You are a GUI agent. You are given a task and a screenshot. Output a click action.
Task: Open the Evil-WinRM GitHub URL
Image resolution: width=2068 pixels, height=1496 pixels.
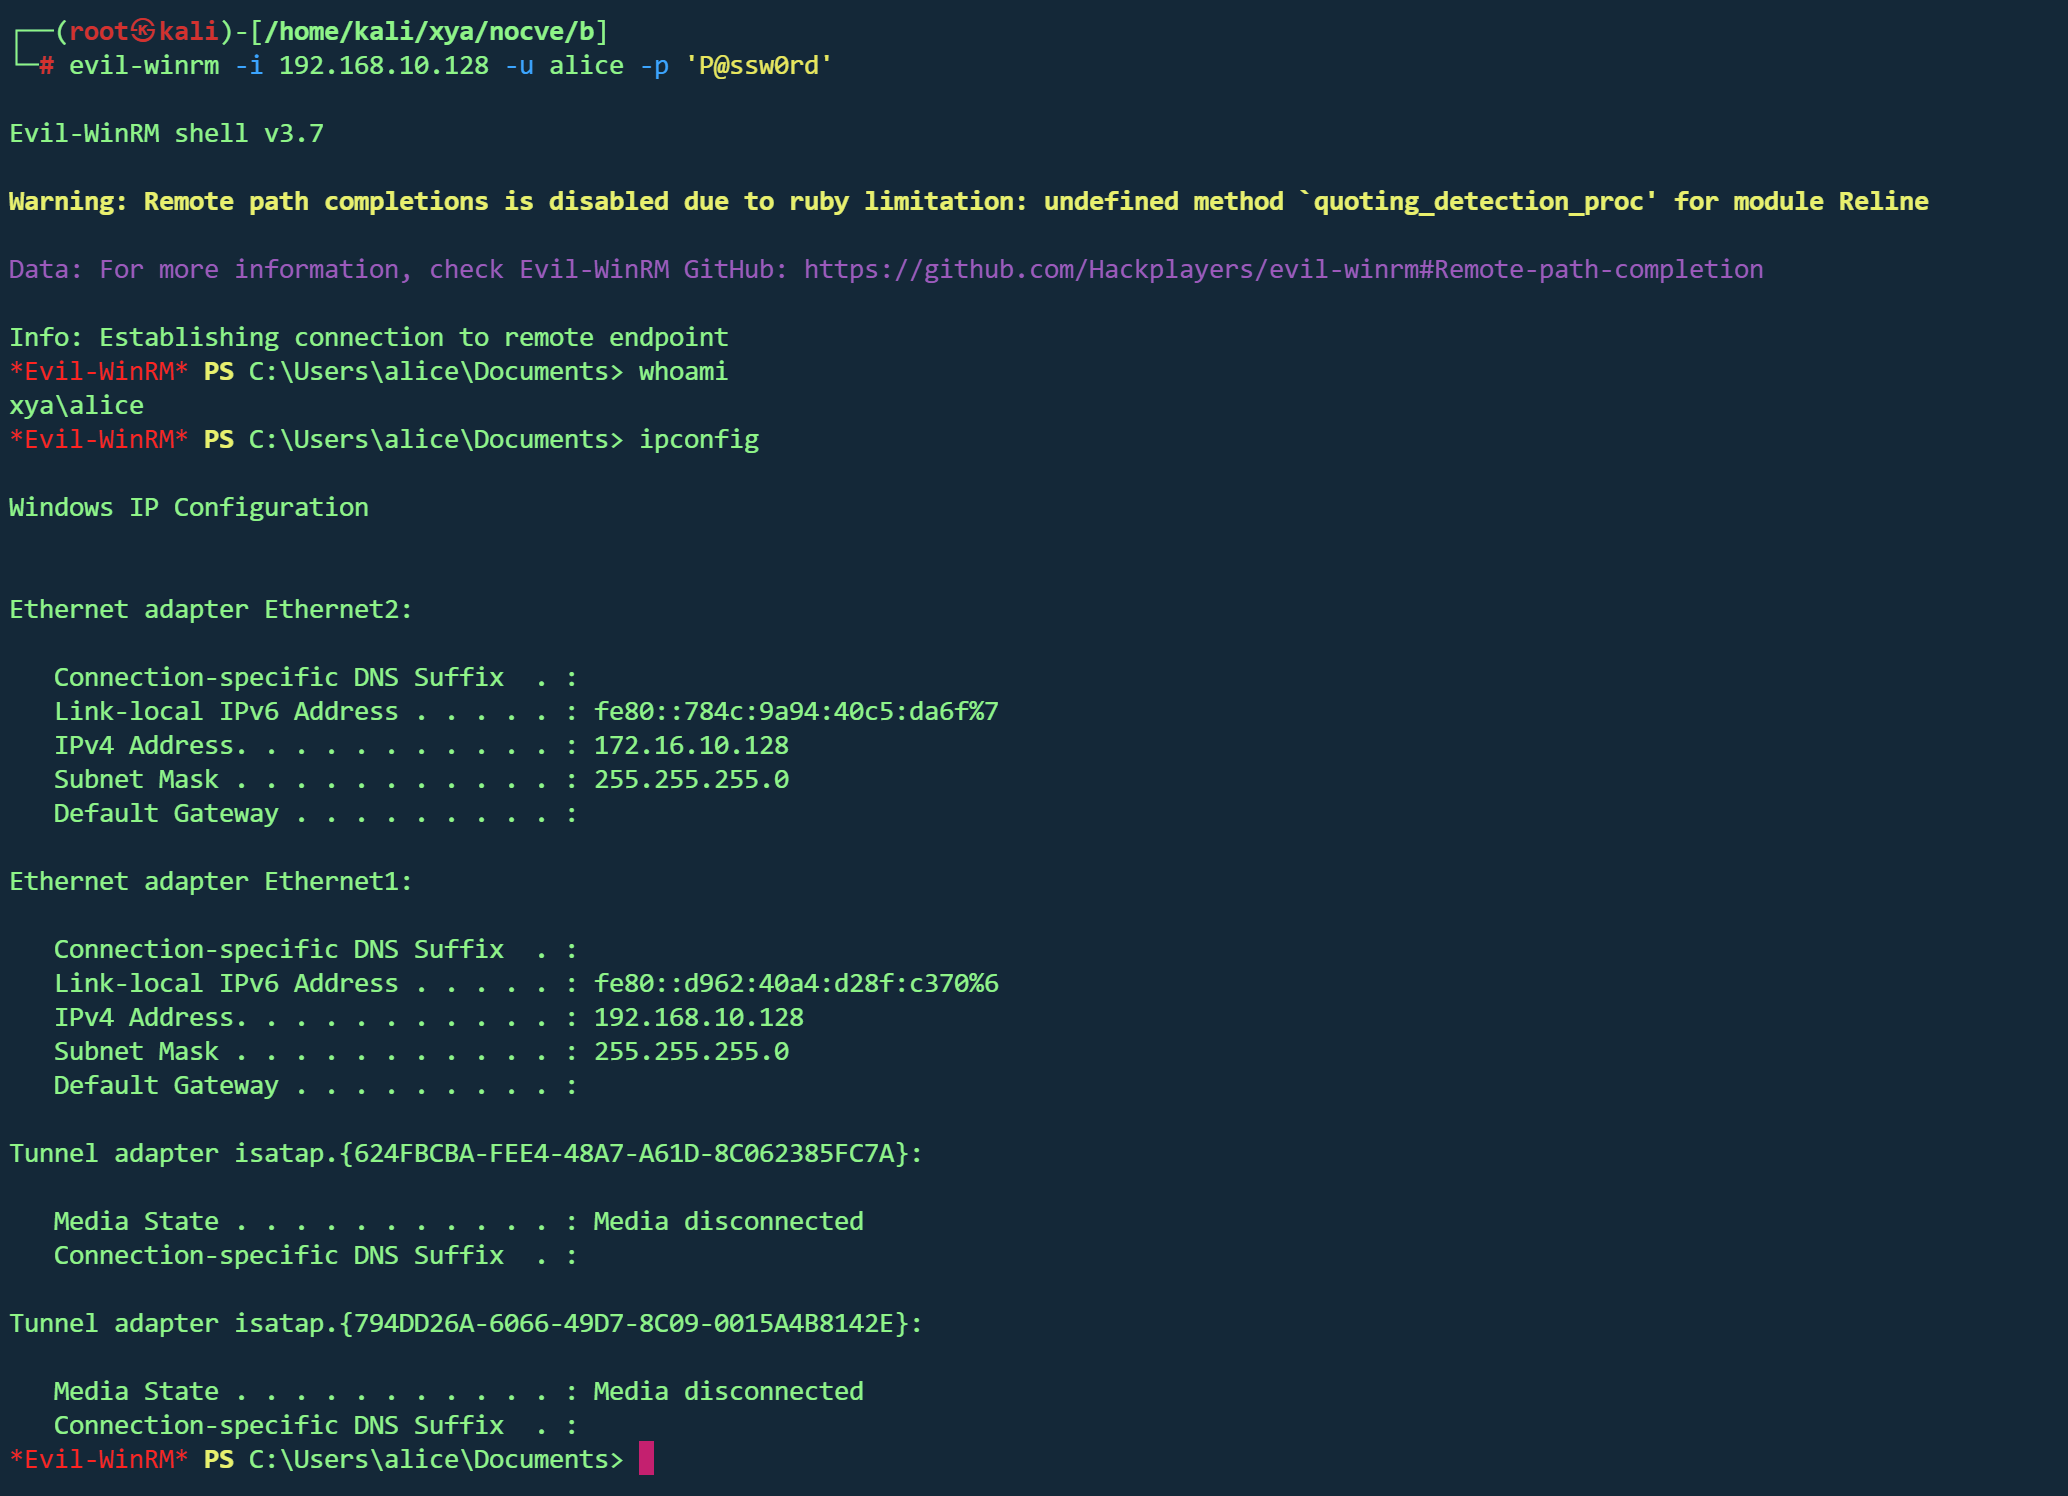(1283, 269)
